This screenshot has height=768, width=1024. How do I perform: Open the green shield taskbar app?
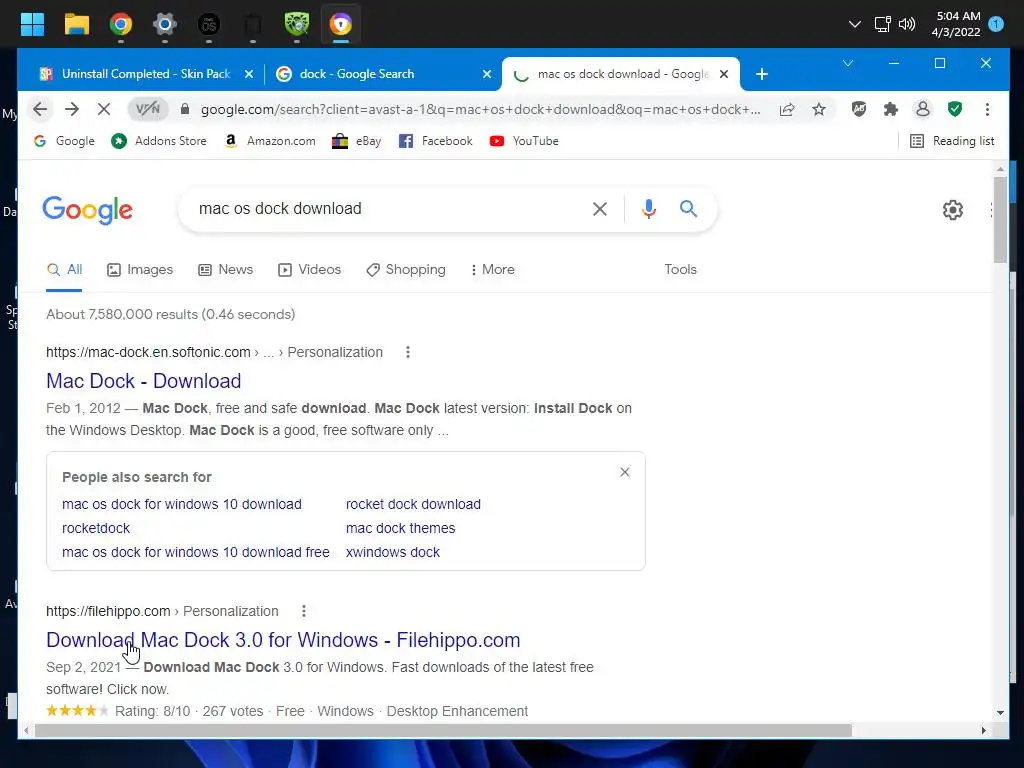296,25
